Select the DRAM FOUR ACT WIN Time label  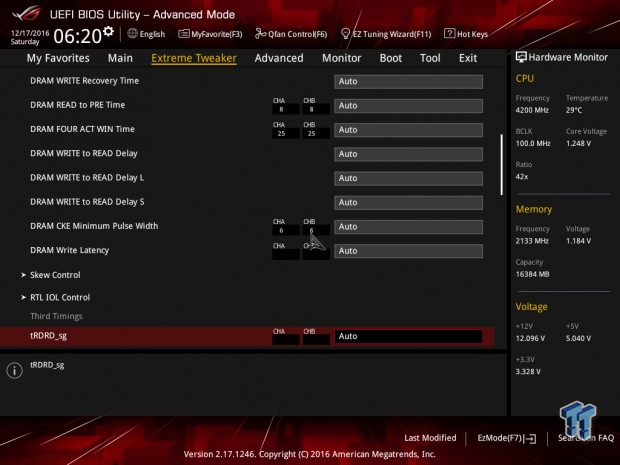(x=82, y=129)
